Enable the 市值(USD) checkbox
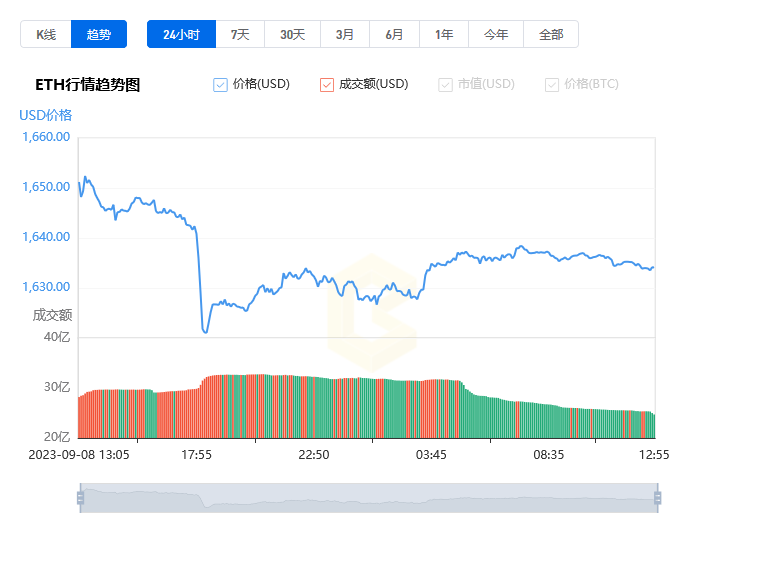This screenshot has height=563, width=780. pyautogui.click(x=445, y=85)
